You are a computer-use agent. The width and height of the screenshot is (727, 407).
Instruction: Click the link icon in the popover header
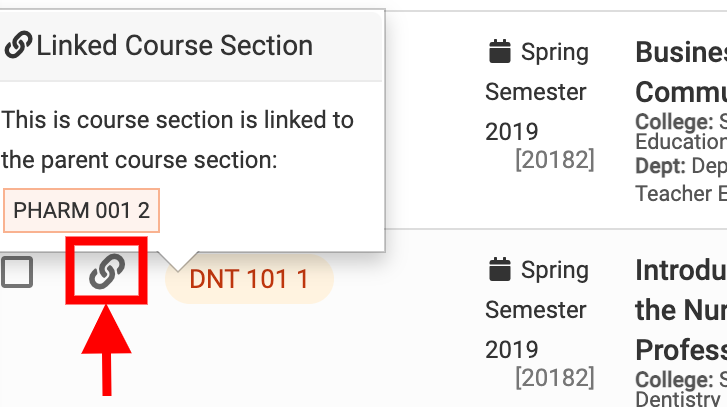click(x=18, y=45)
